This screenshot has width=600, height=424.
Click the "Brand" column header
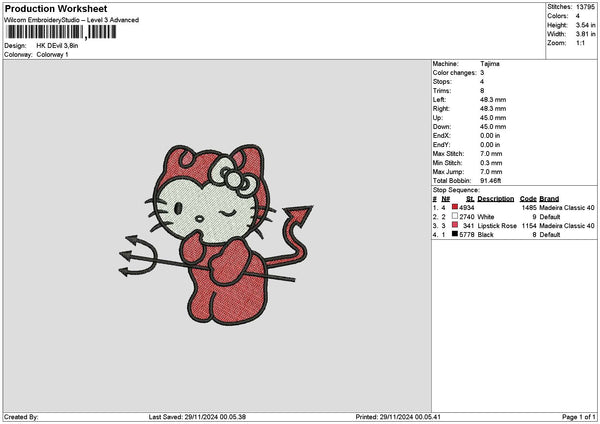[549, 199]
